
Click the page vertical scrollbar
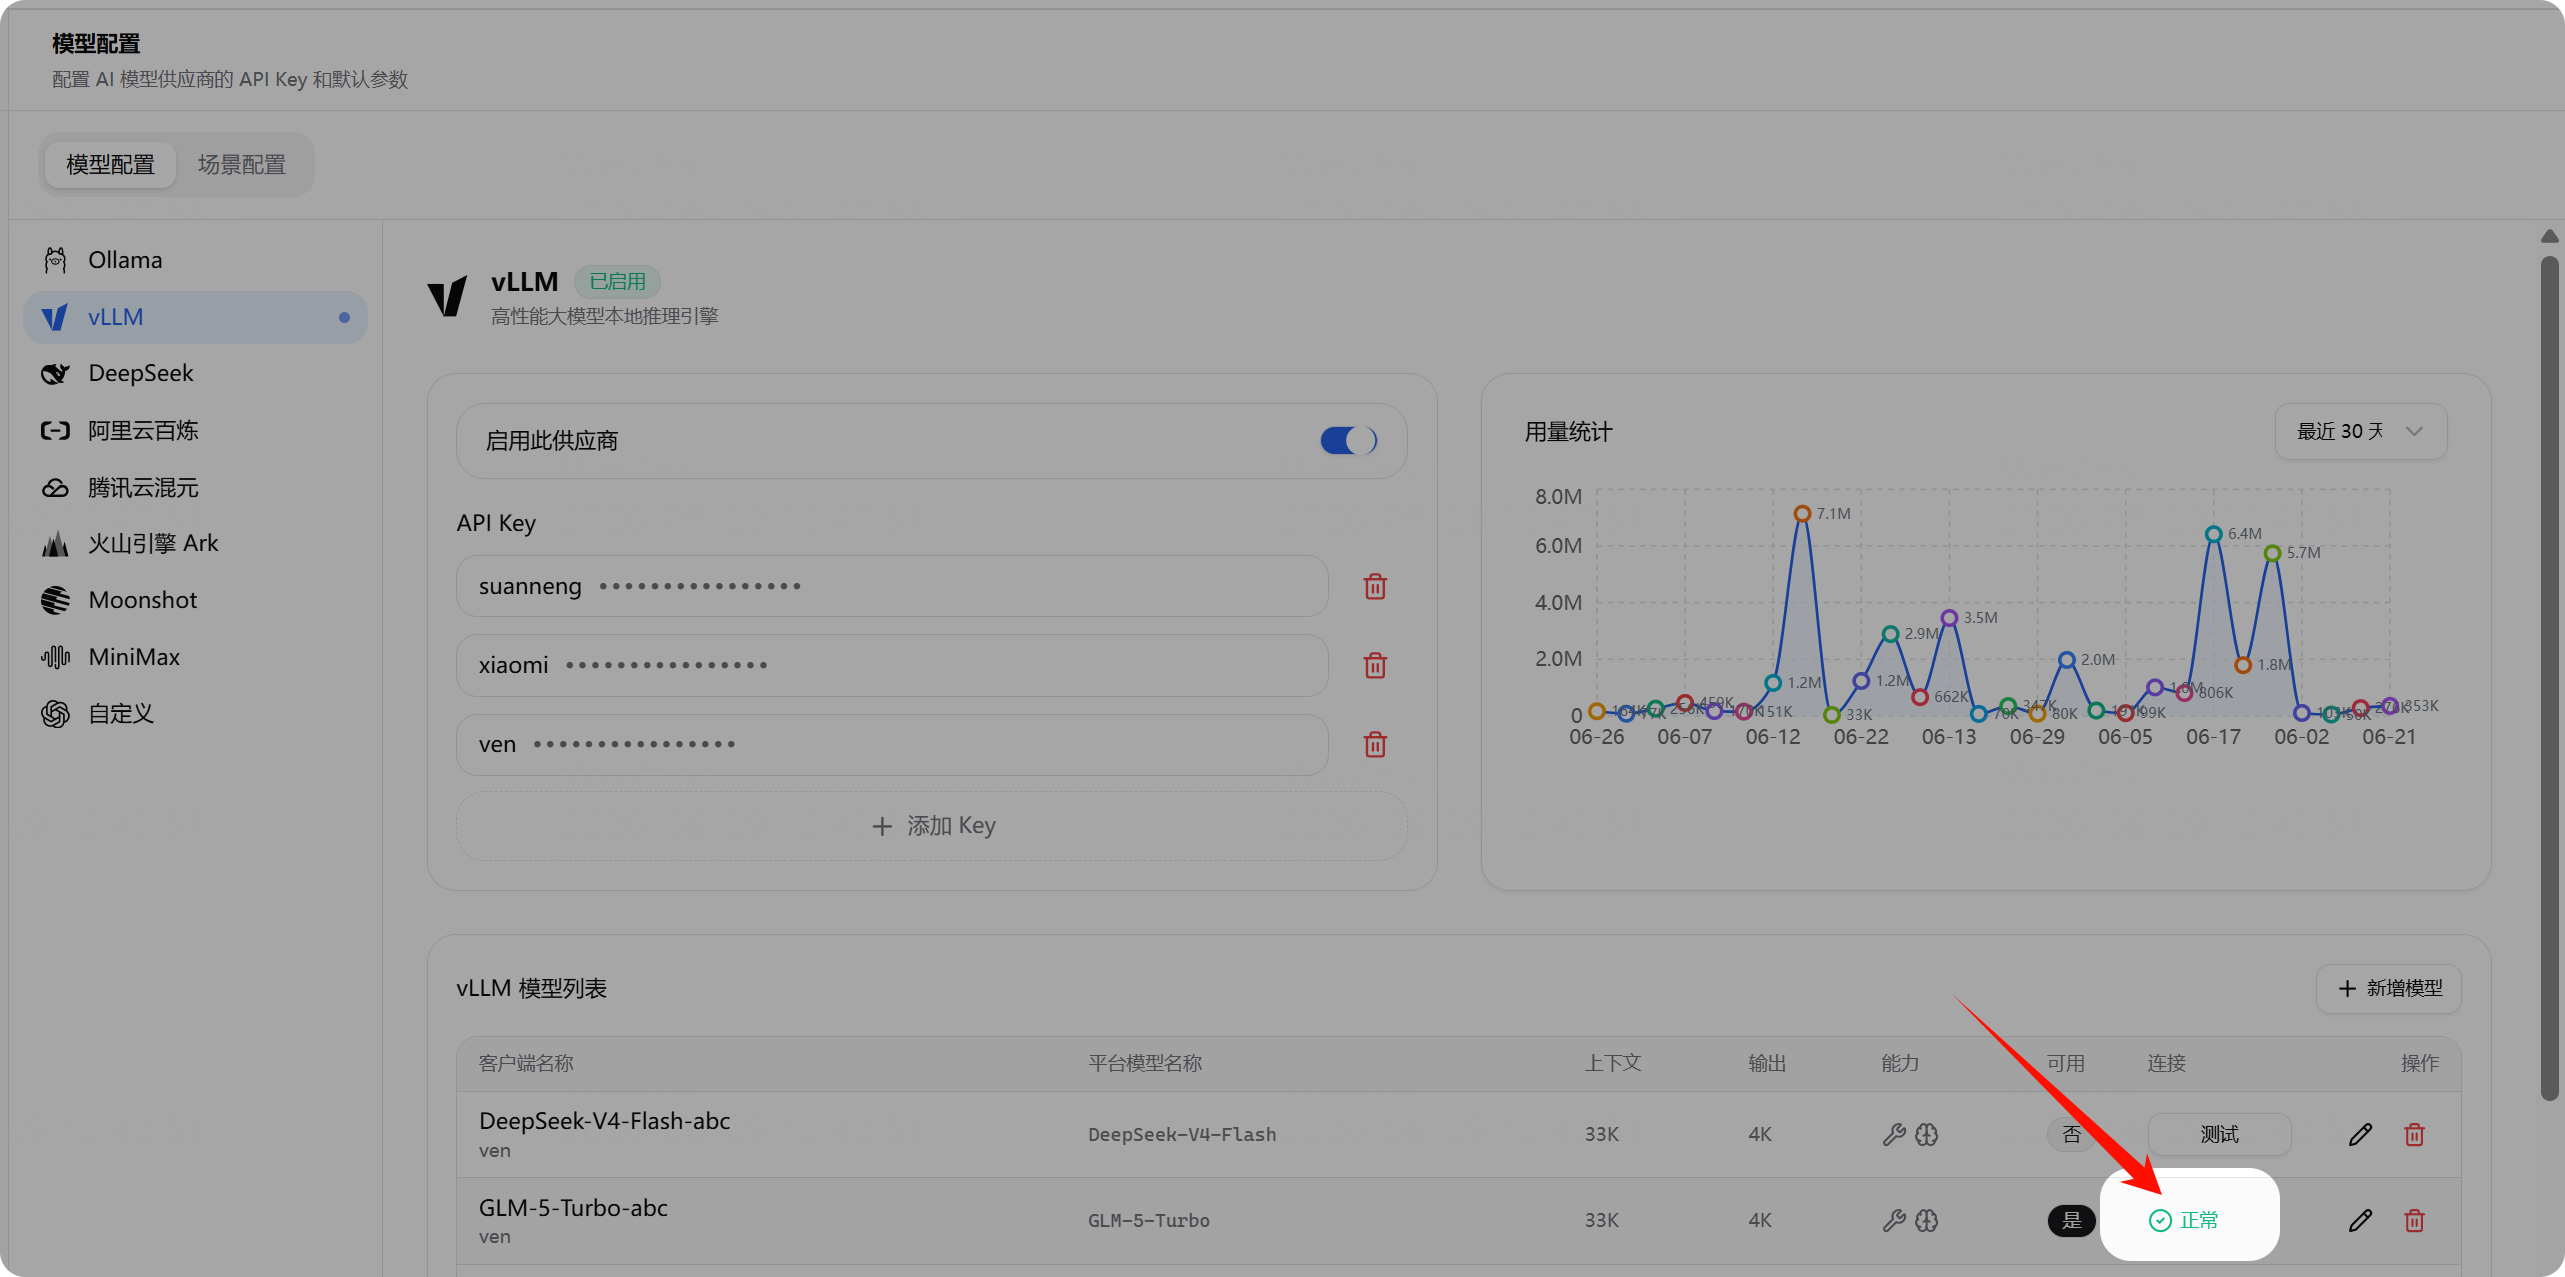2549,678
